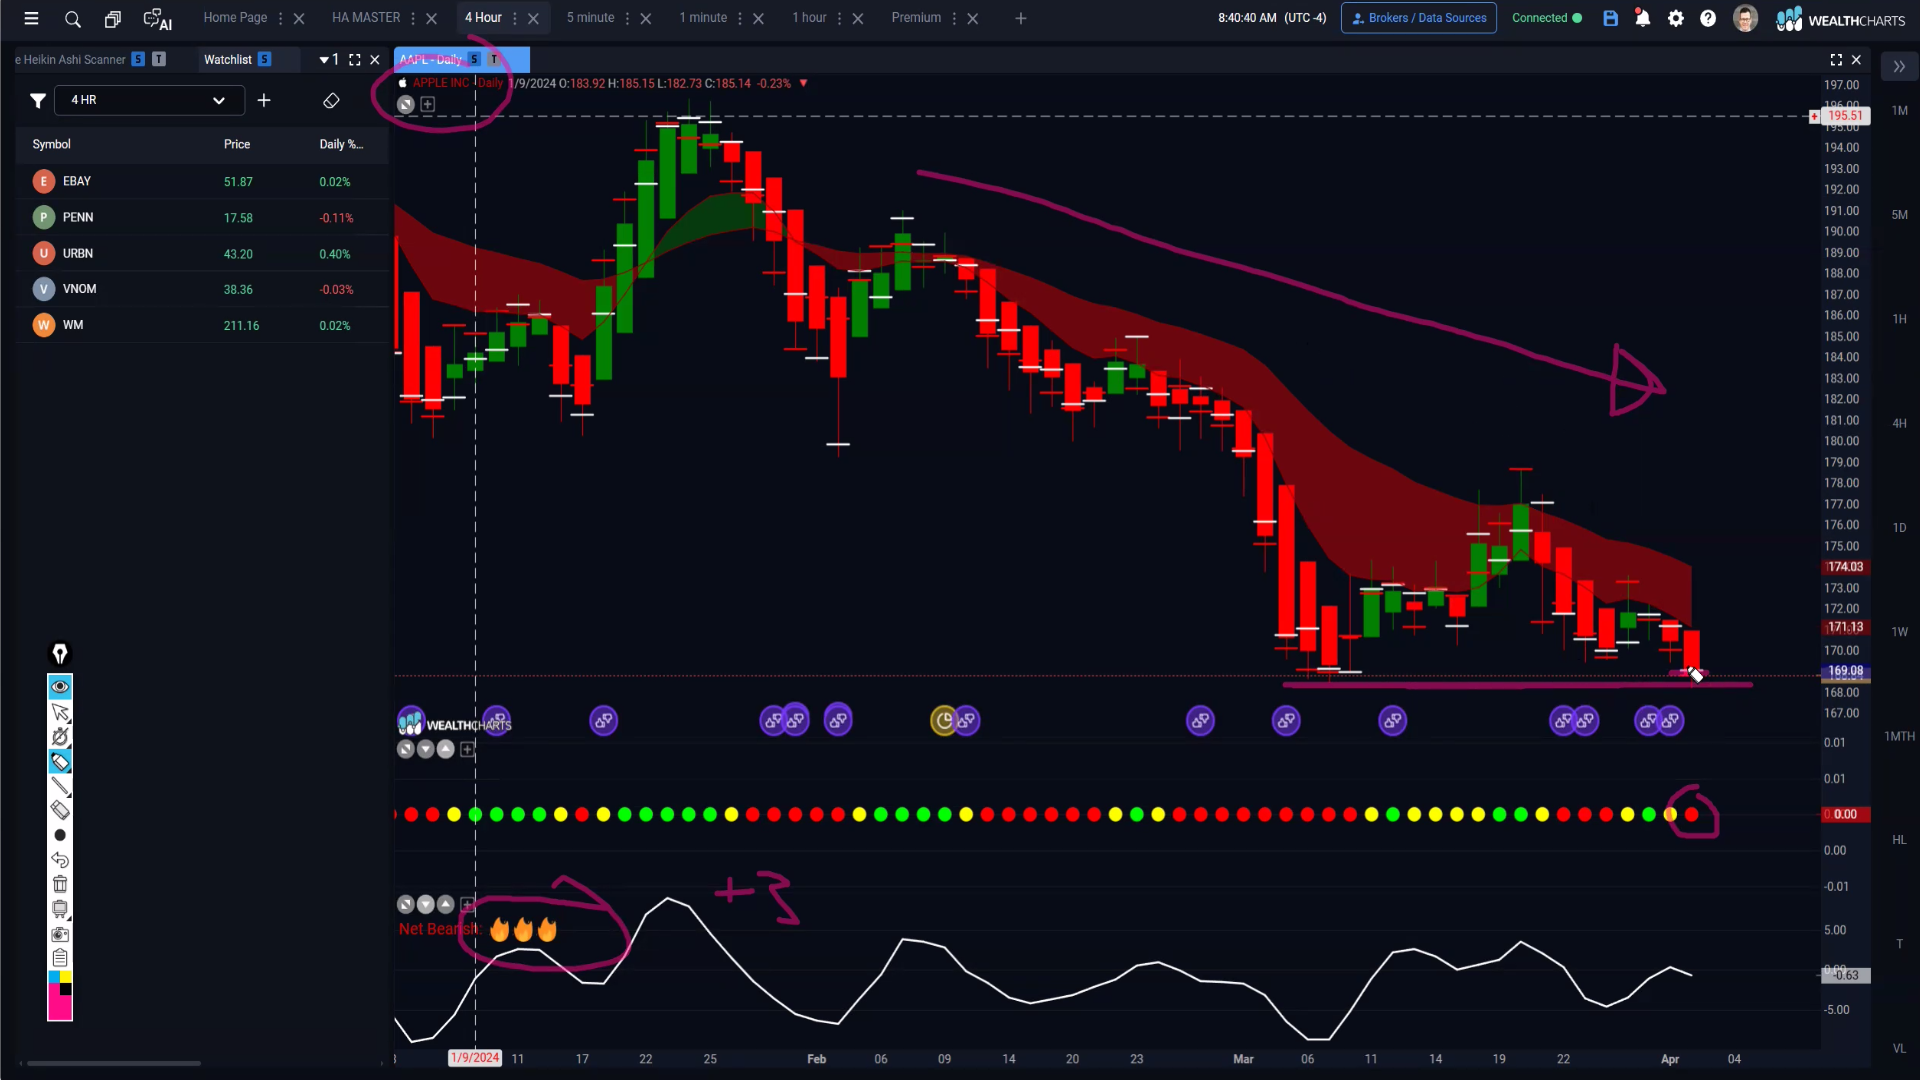Open the settings gear icon

tap(1676, 18)
